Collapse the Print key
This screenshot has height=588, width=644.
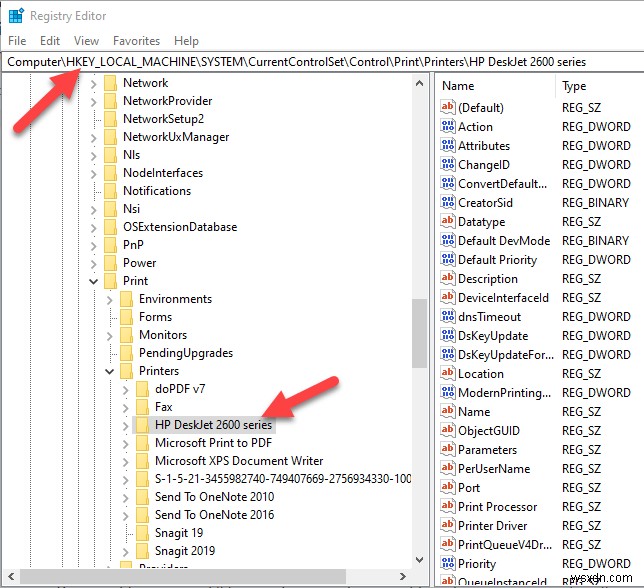(x=94, y=282)
